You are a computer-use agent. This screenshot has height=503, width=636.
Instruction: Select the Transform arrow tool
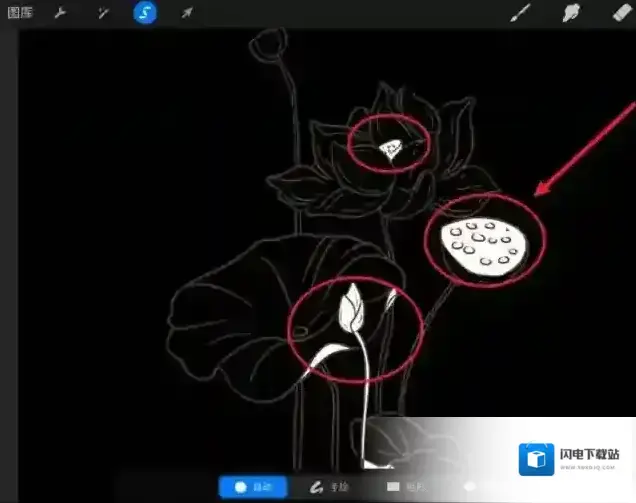(x=187, y=14)
